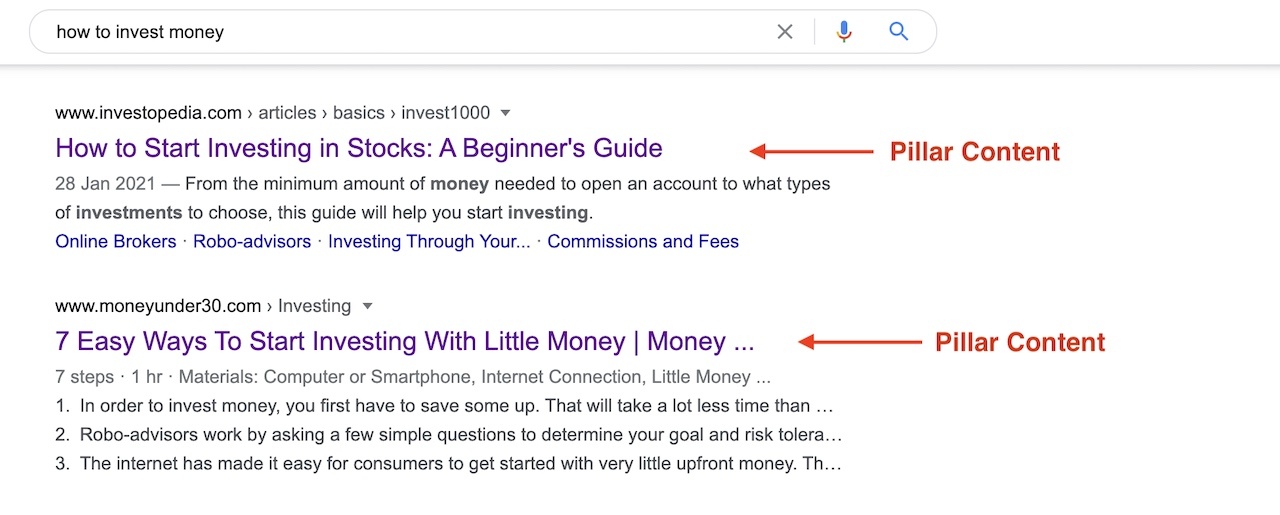Select the second red 'Pillar Content' label

click(x=1020, y=342)
